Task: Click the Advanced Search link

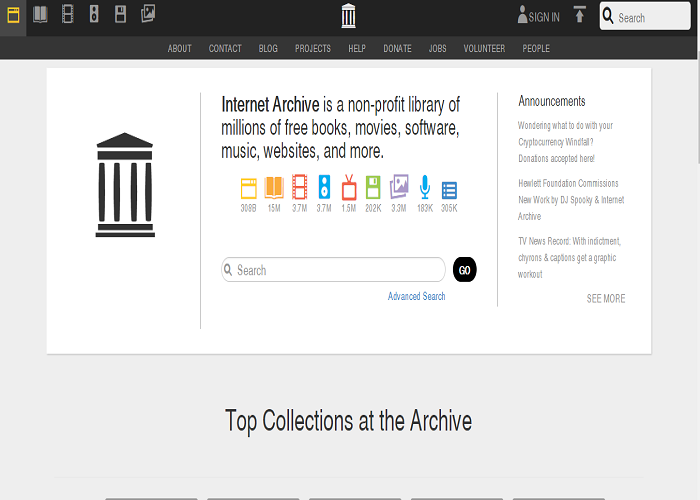Action: pyautogui.click(x=417, y=296)
